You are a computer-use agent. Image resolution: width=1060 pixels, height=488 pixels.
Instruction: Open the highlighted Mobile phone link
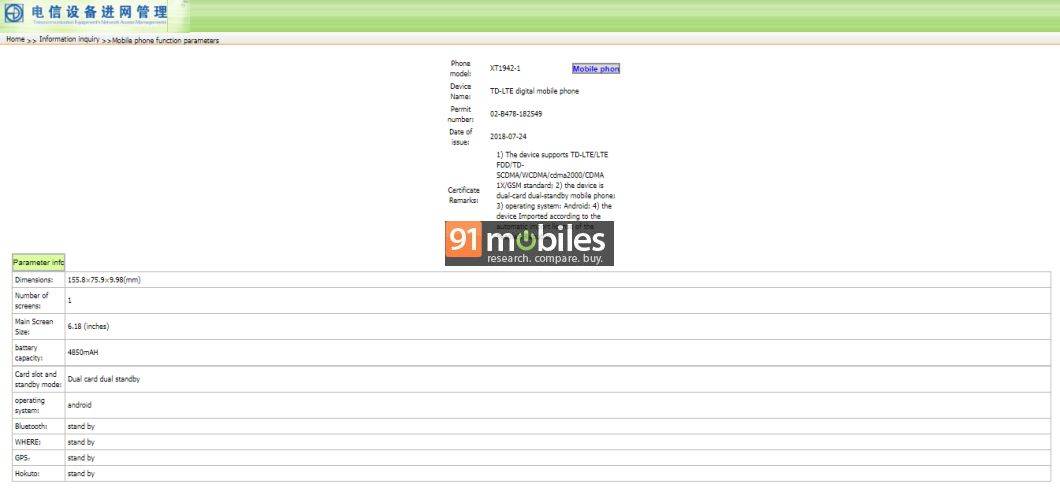point(596,69)
